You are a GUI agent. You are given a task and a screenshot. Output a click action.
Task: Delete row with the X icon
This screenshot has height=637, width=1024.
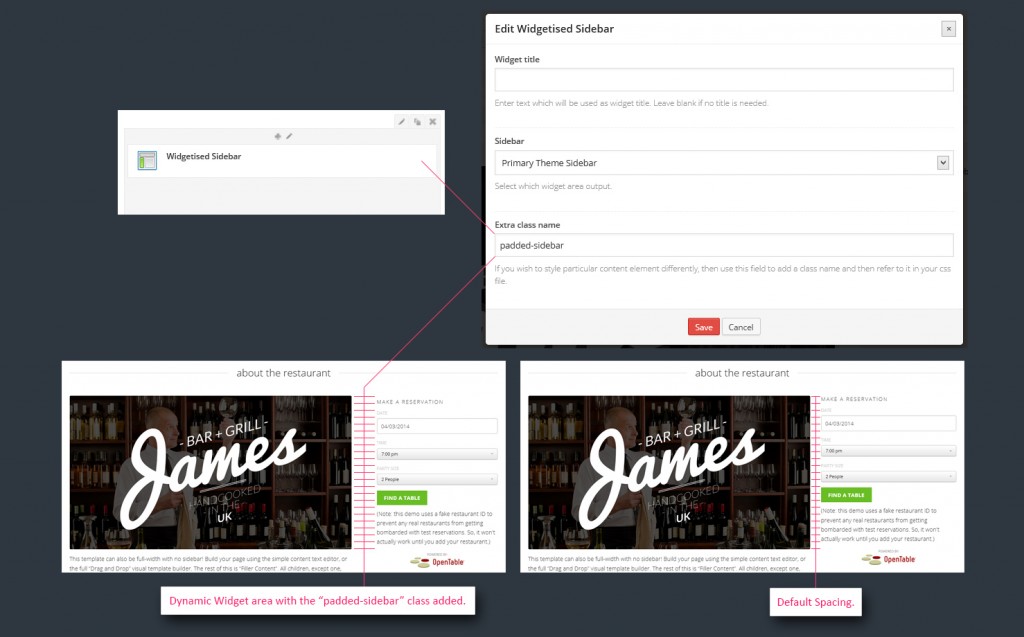click(x=432, y=122)
